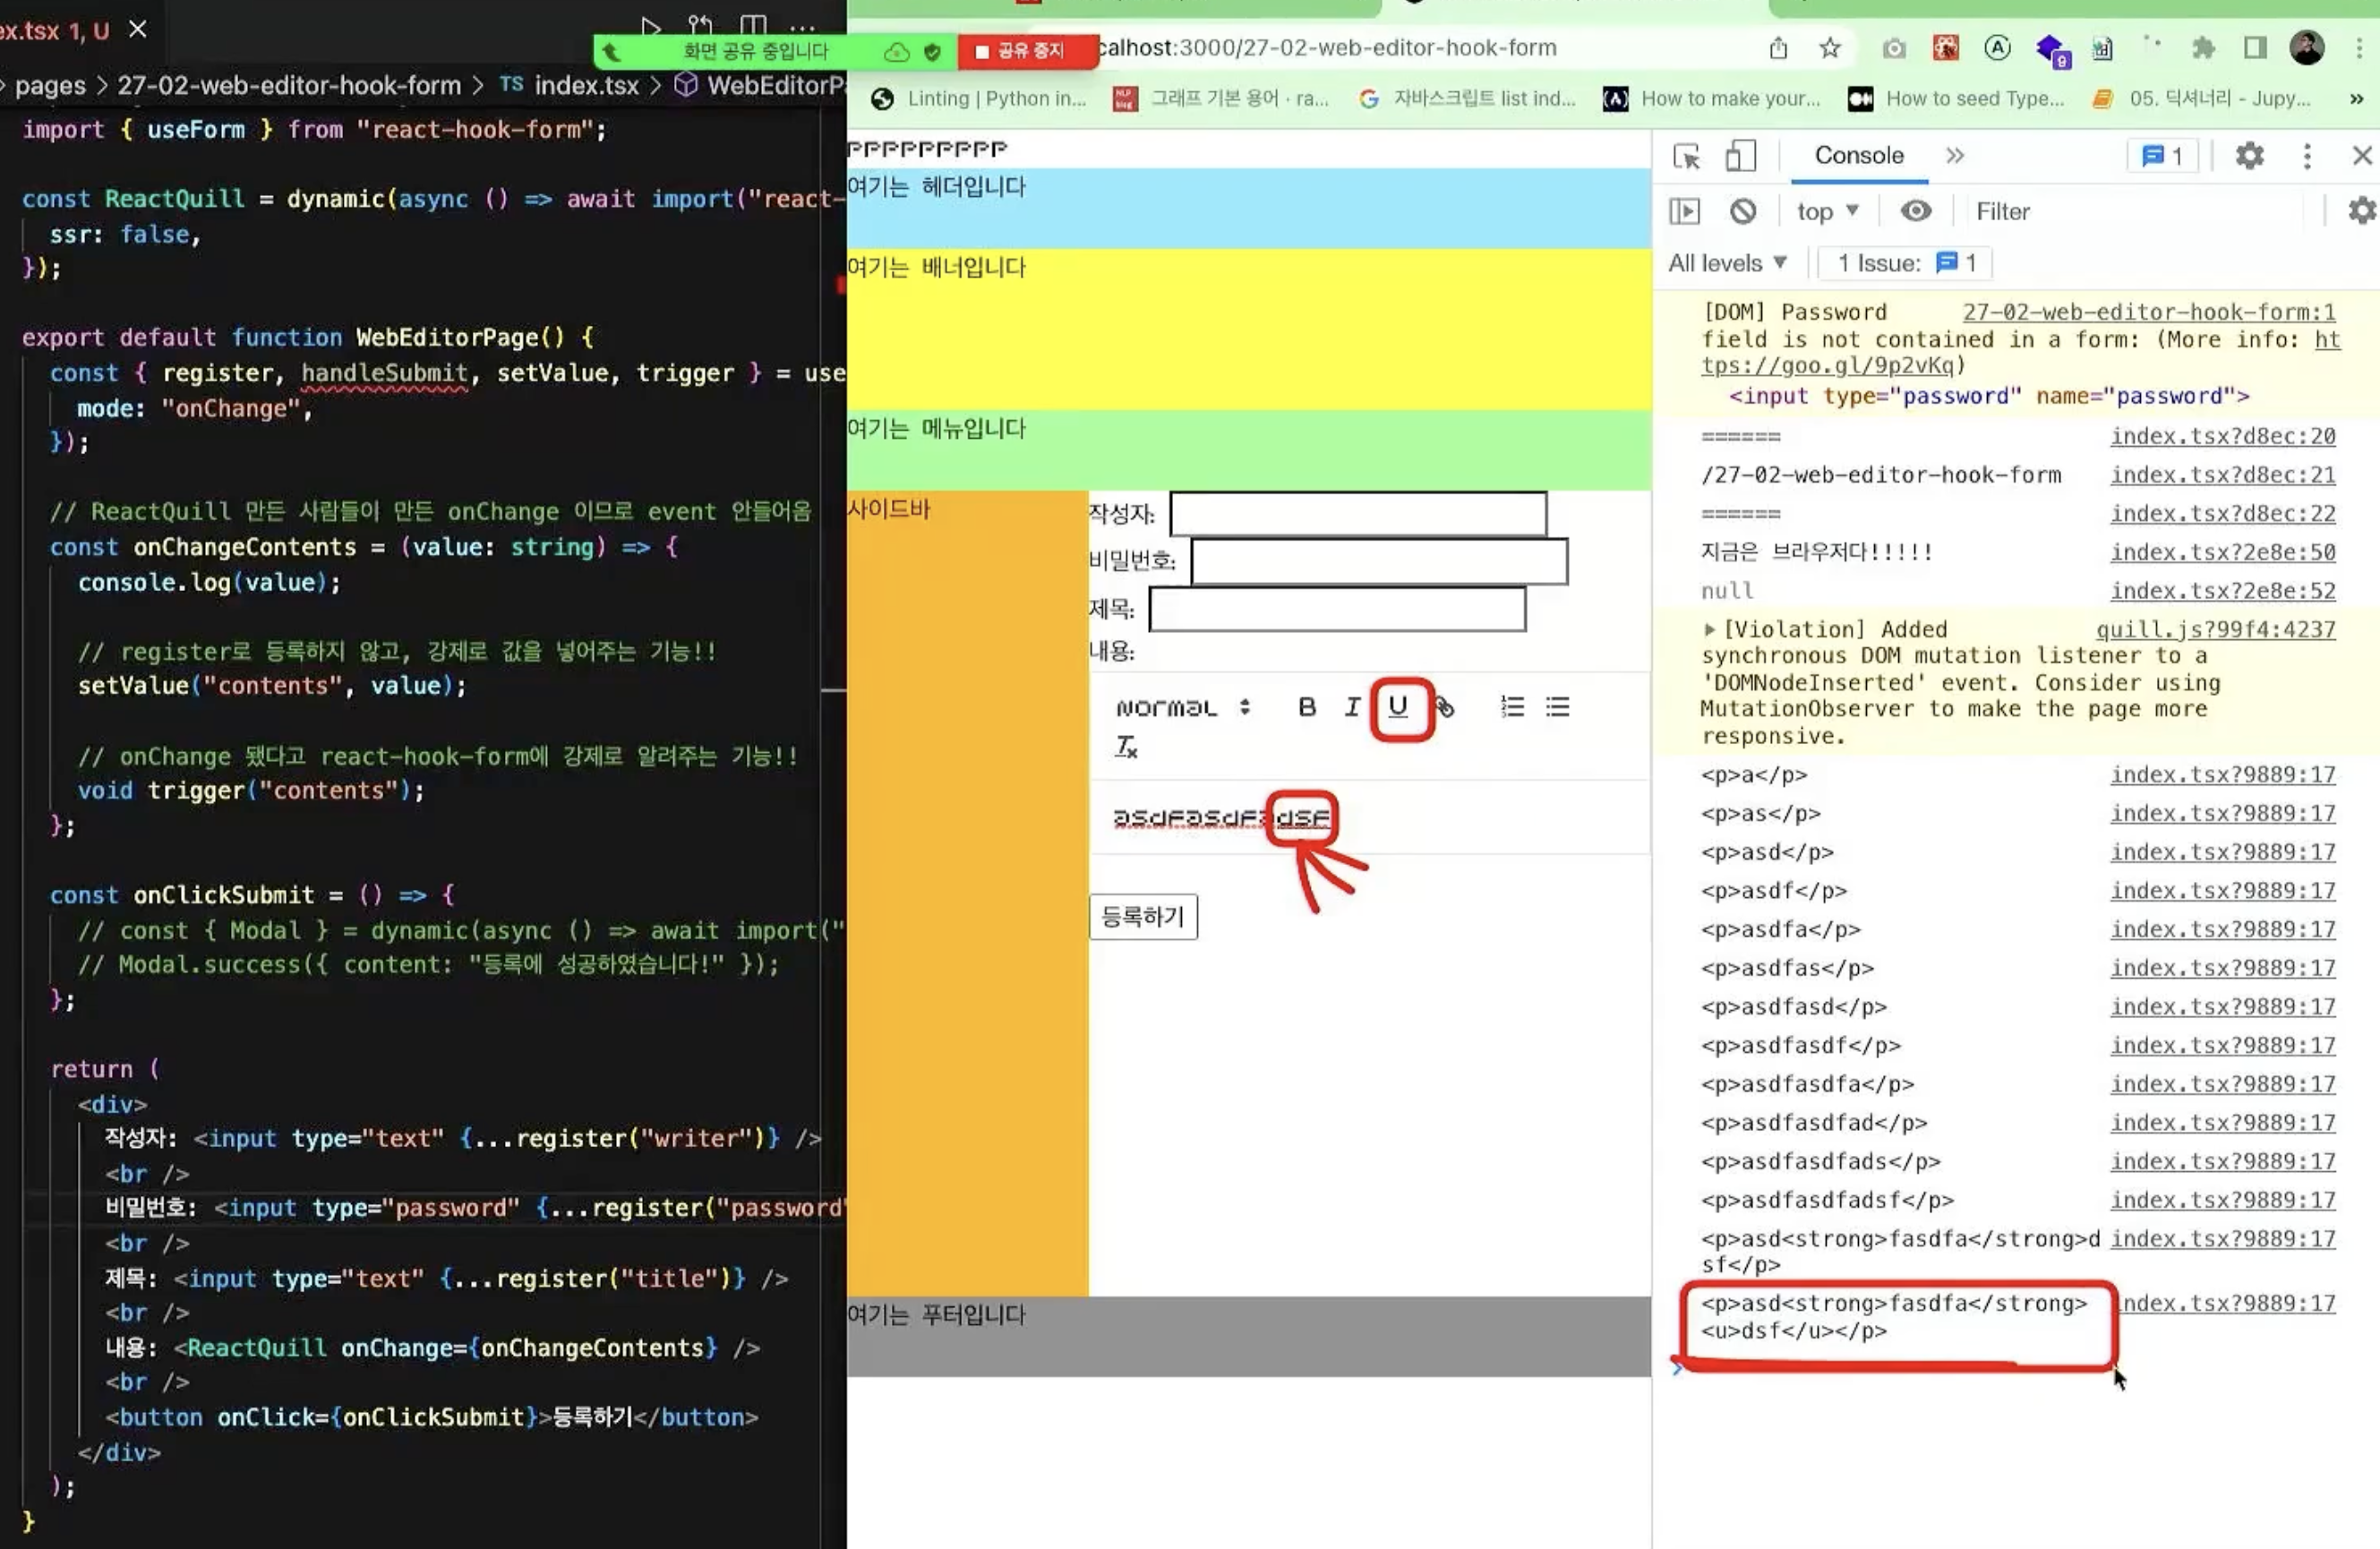
Task: Open DevTools more options menu
Action: click(x=2307, y=156)
